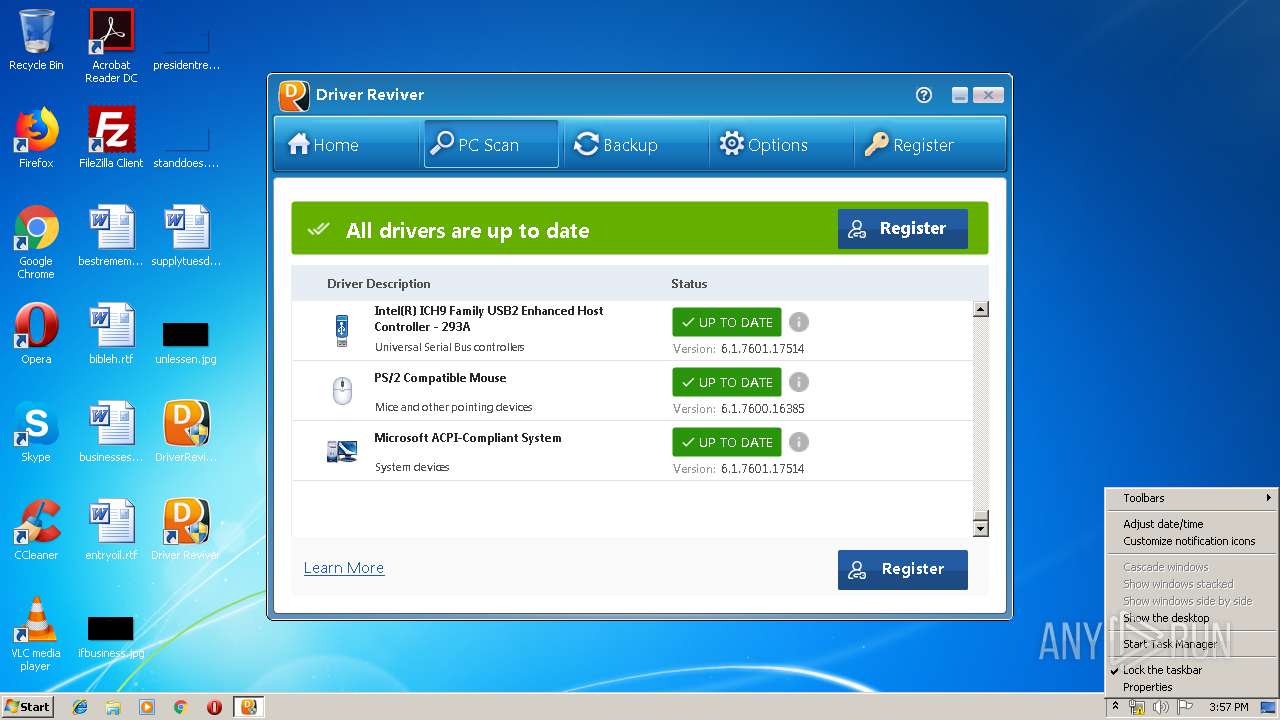Click the 3:57 PM system clock
This screenshot has width=1280, height=720.
tap(1228, 707)
